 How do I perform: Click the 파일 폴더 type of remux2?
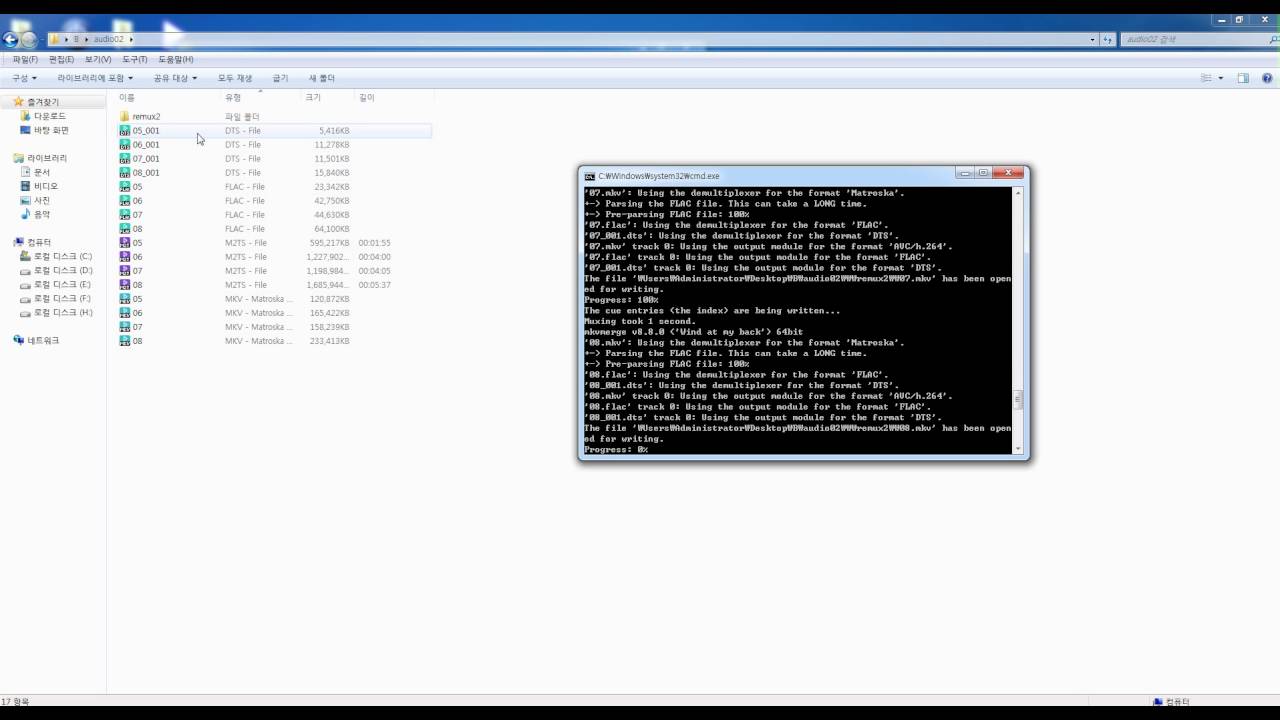[242, 117]
